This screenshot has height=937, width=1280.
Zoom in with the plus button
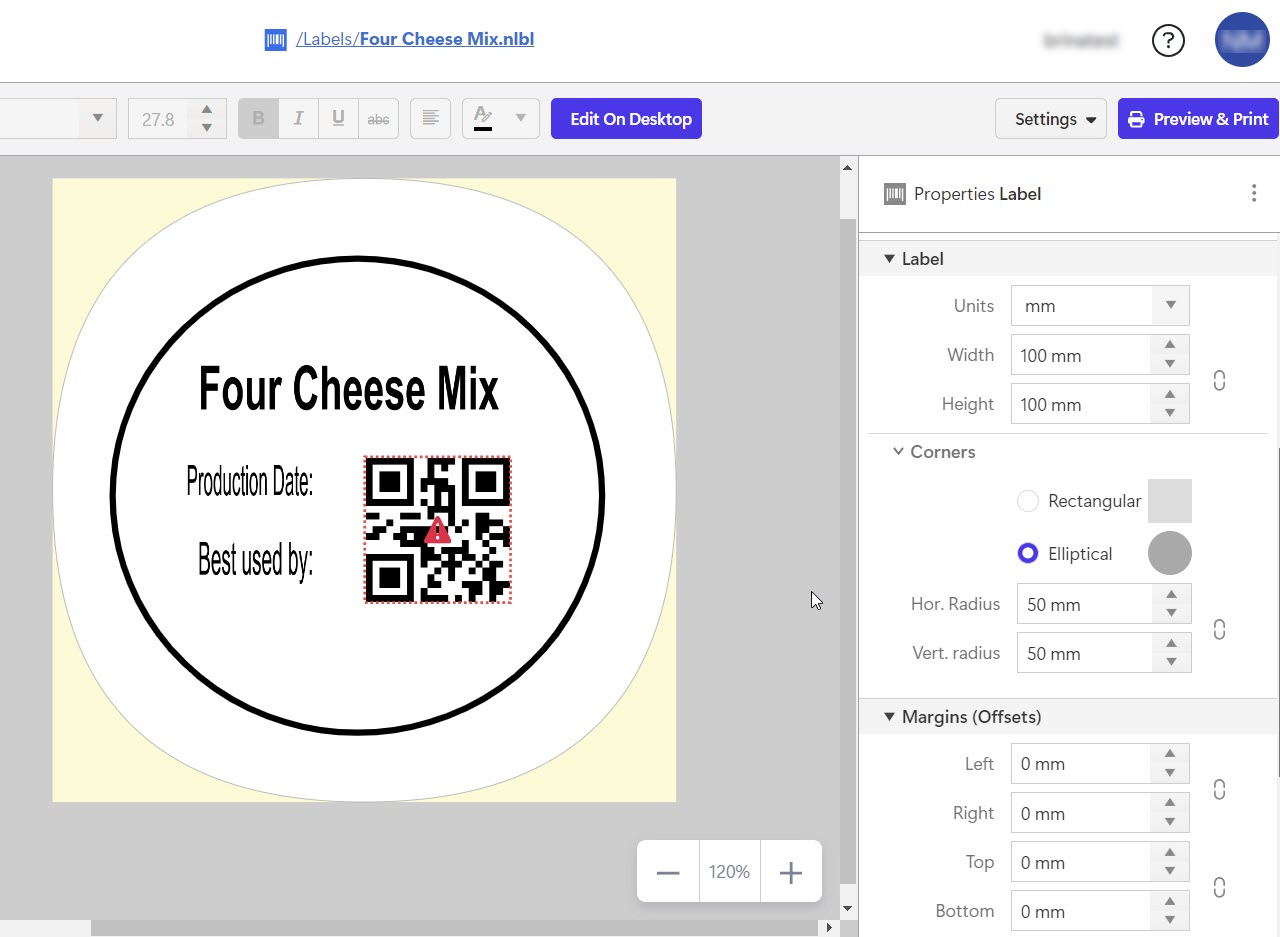click(x=791, y=872)
